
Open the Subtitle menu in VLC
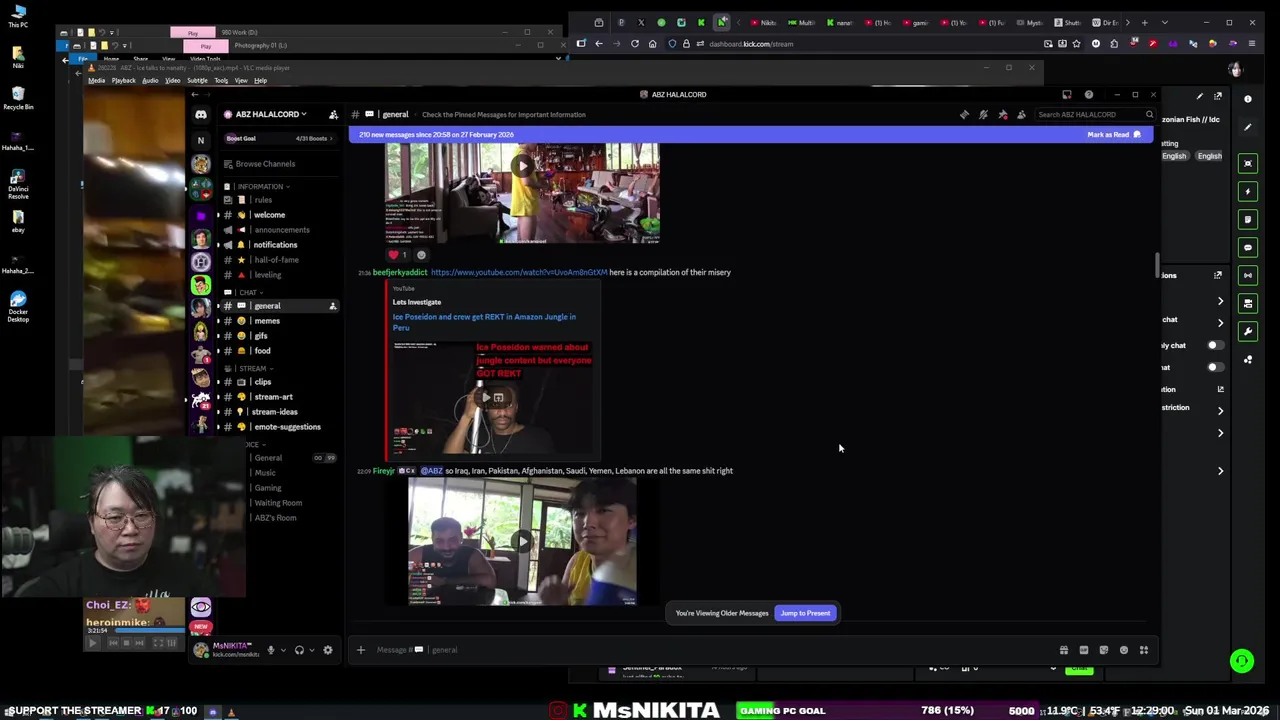pyautogui.click(x=197, y=80)
